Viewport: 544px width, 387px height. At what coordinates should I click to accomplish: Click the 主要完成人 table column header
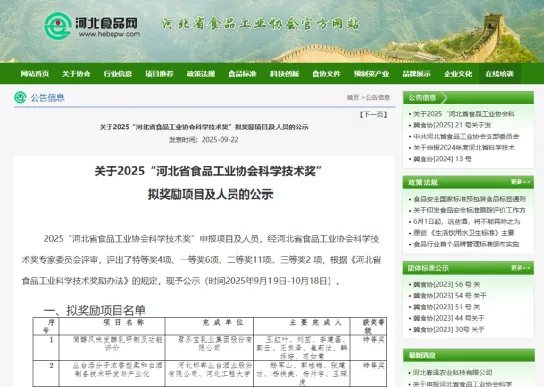click(315, 322)
